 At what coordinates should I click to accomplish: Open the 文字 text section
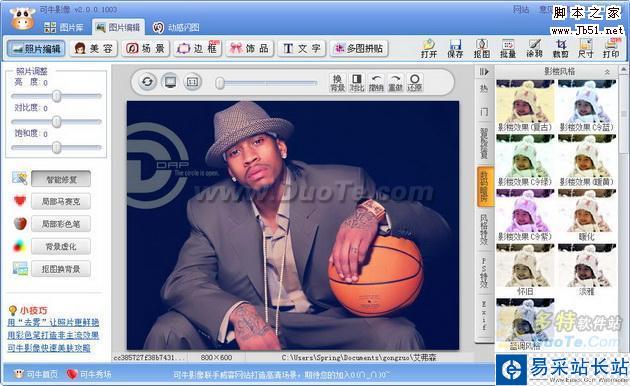click(x=302, y=49)
